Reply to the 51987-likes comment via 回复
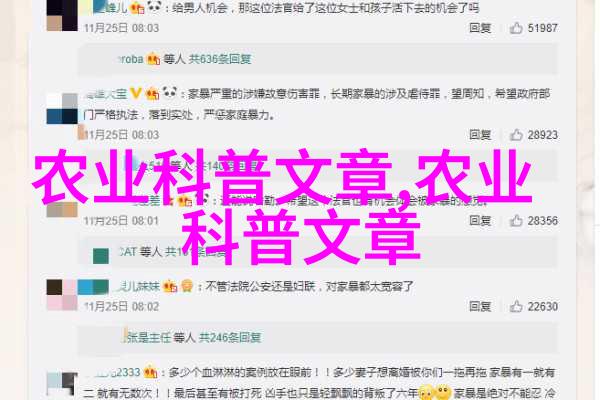Image resolution: width=600 pixels, height=400 pixels. (x=480, y=28)
